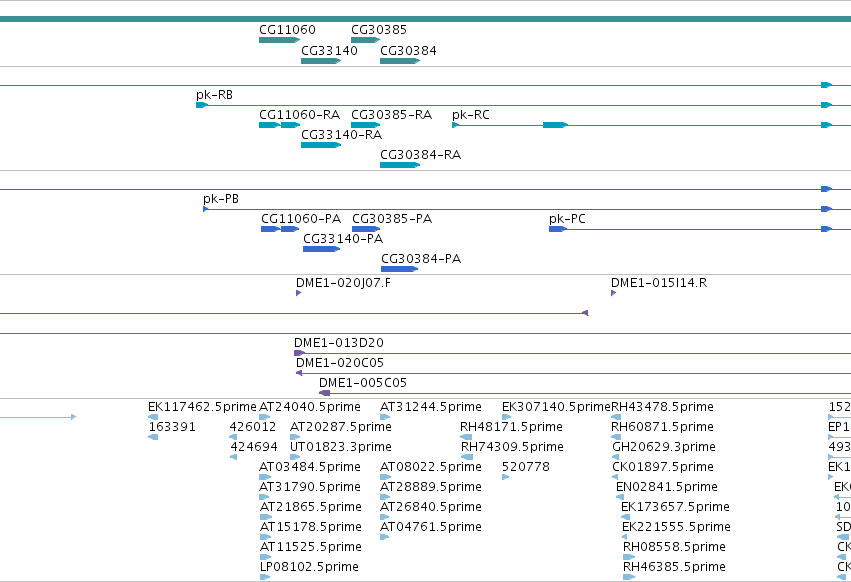This screenshot has width=851, height=582.
Task: Select the 520778 feature
Action: 506,477
